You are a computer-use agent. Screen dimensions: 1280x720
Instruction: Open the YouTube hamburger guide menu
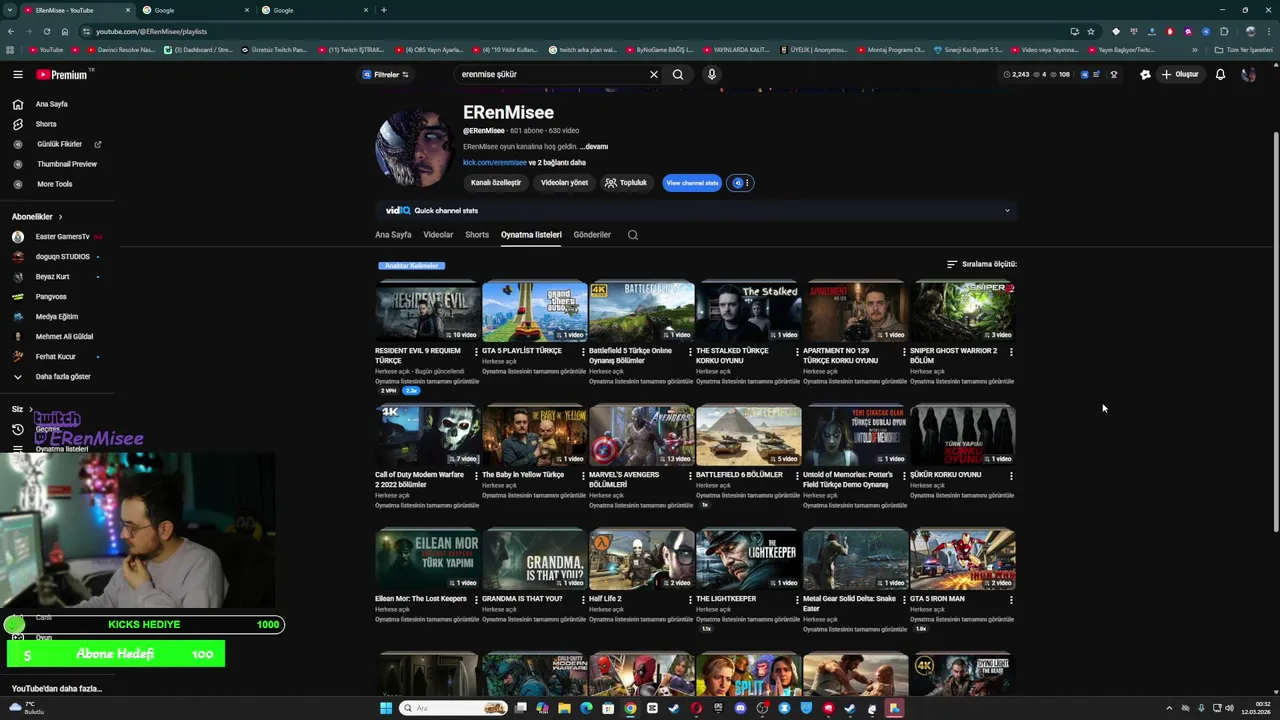(x=18, y=74)
